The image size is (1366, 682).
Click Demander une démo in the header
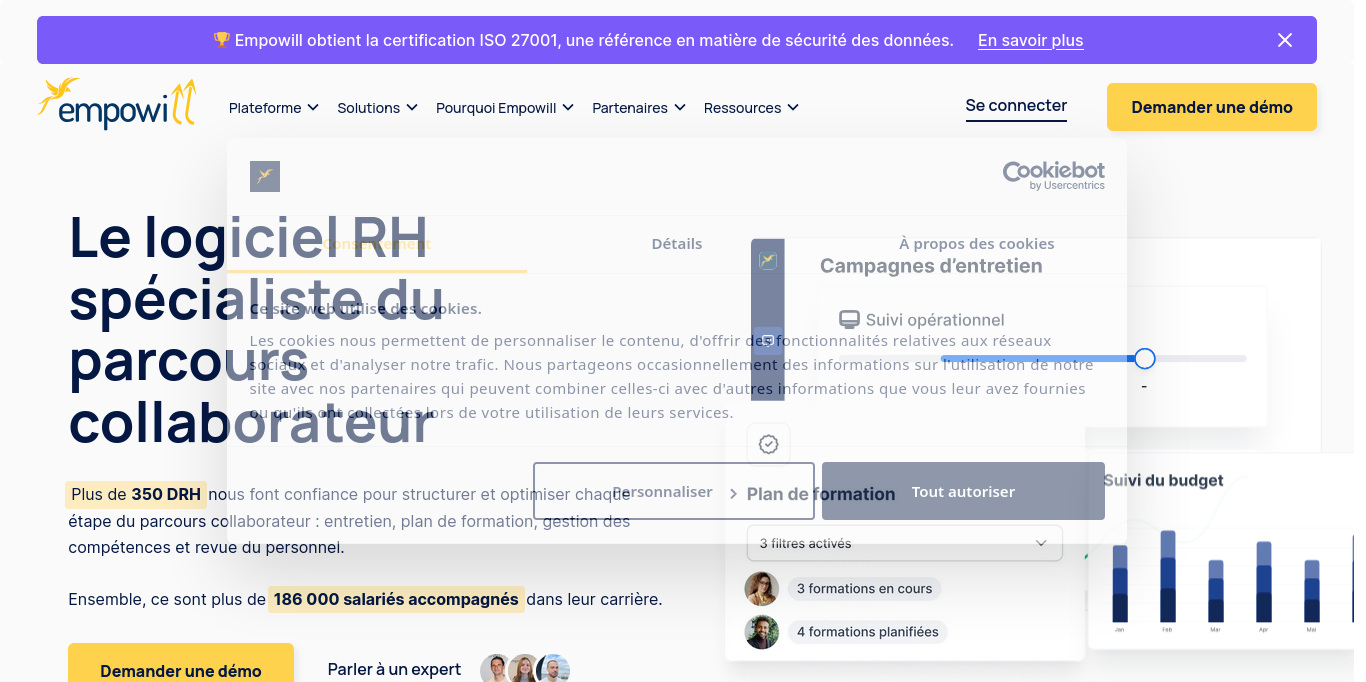[x=1211, y=107]
